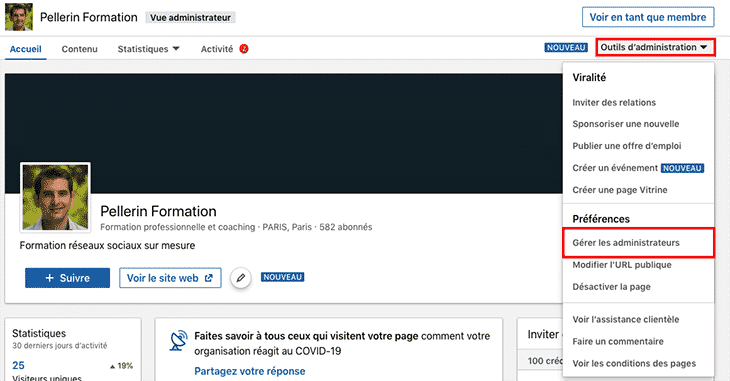Open Voir l'assistance clientèle
This screenshot has width=730, height=381.
click(626, 320)
